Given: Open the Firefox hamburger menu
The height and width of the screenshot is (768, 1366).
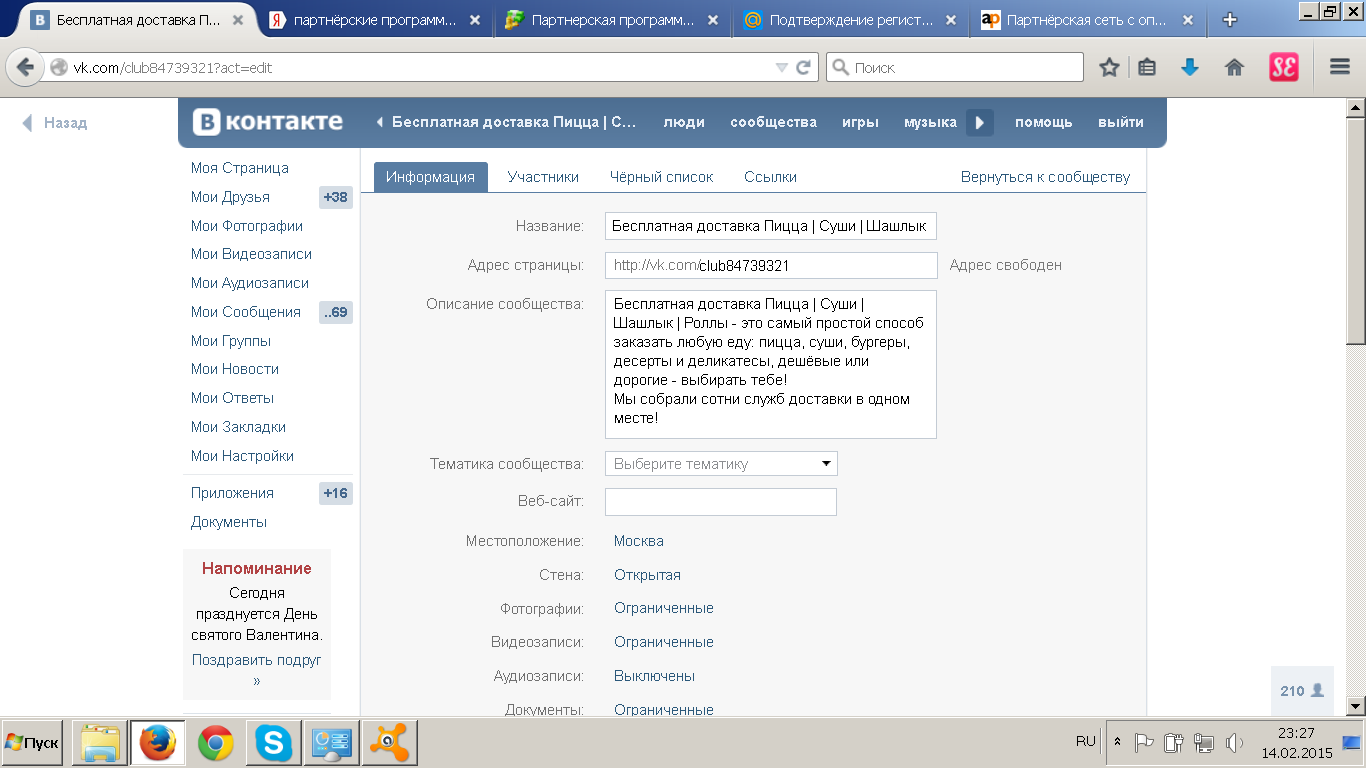Looking at the screenshot, I should click(x=1340, y=67).
